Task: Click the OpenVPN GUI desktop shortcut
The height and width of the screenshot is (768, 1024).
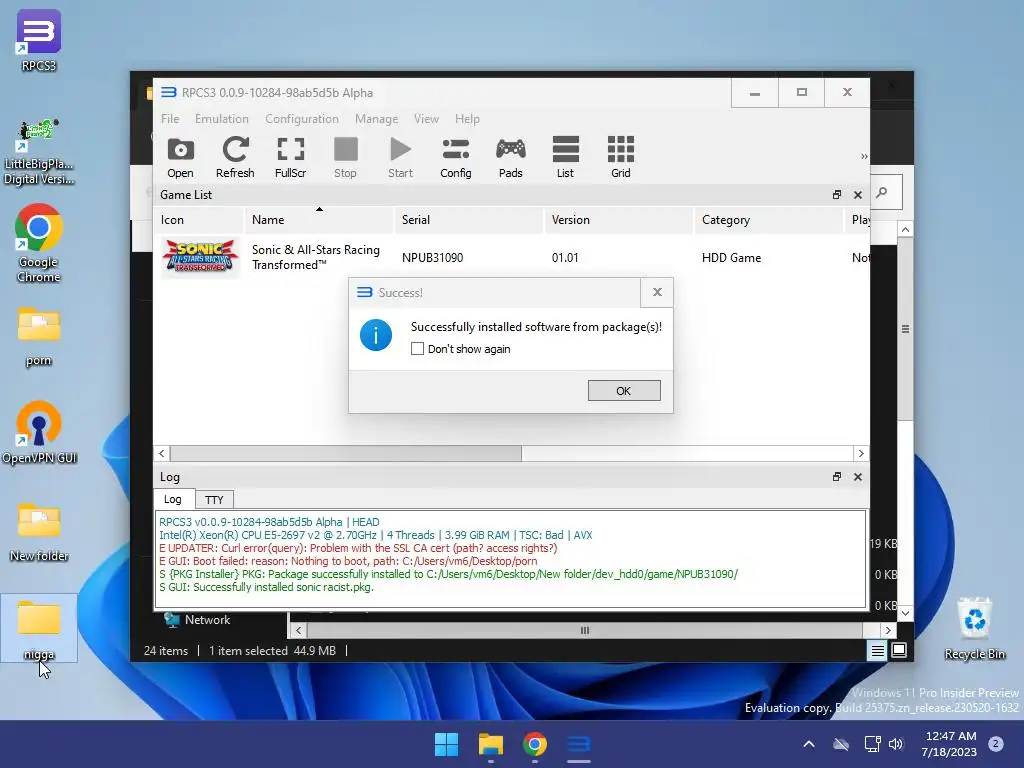Action: (39, 433)
